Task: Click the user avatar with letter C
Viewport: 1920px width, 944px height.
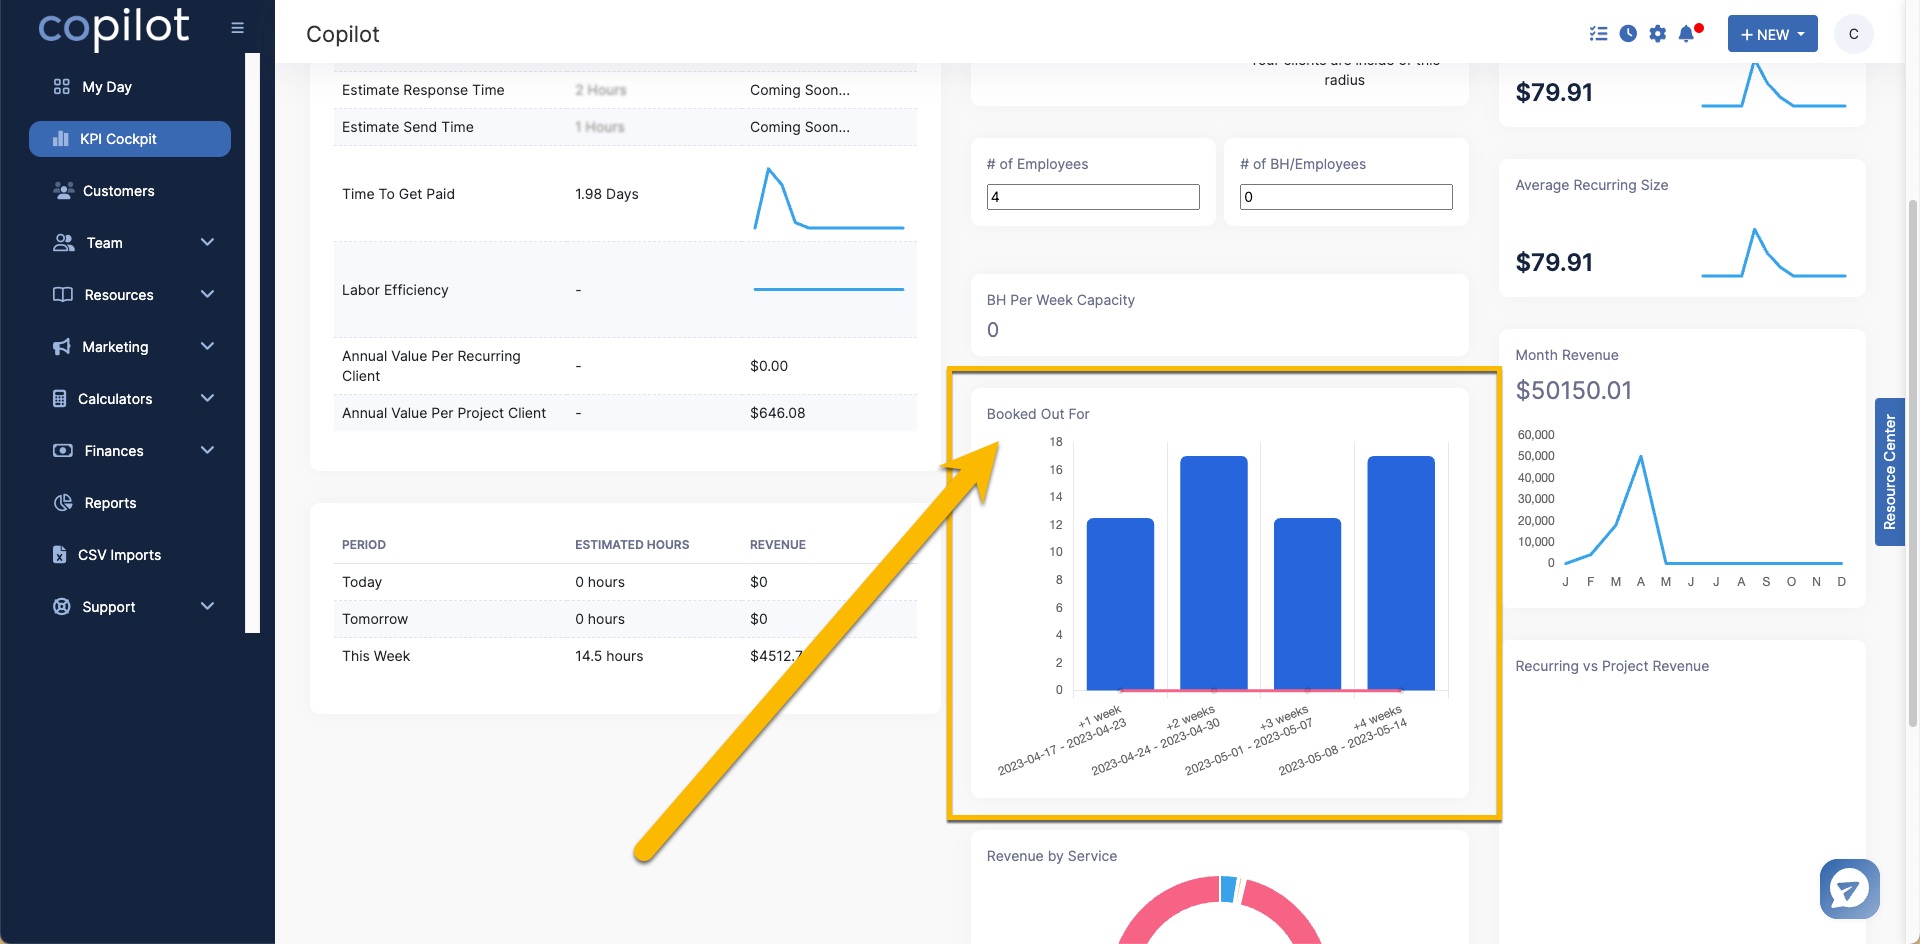Action: (1854, 34)
